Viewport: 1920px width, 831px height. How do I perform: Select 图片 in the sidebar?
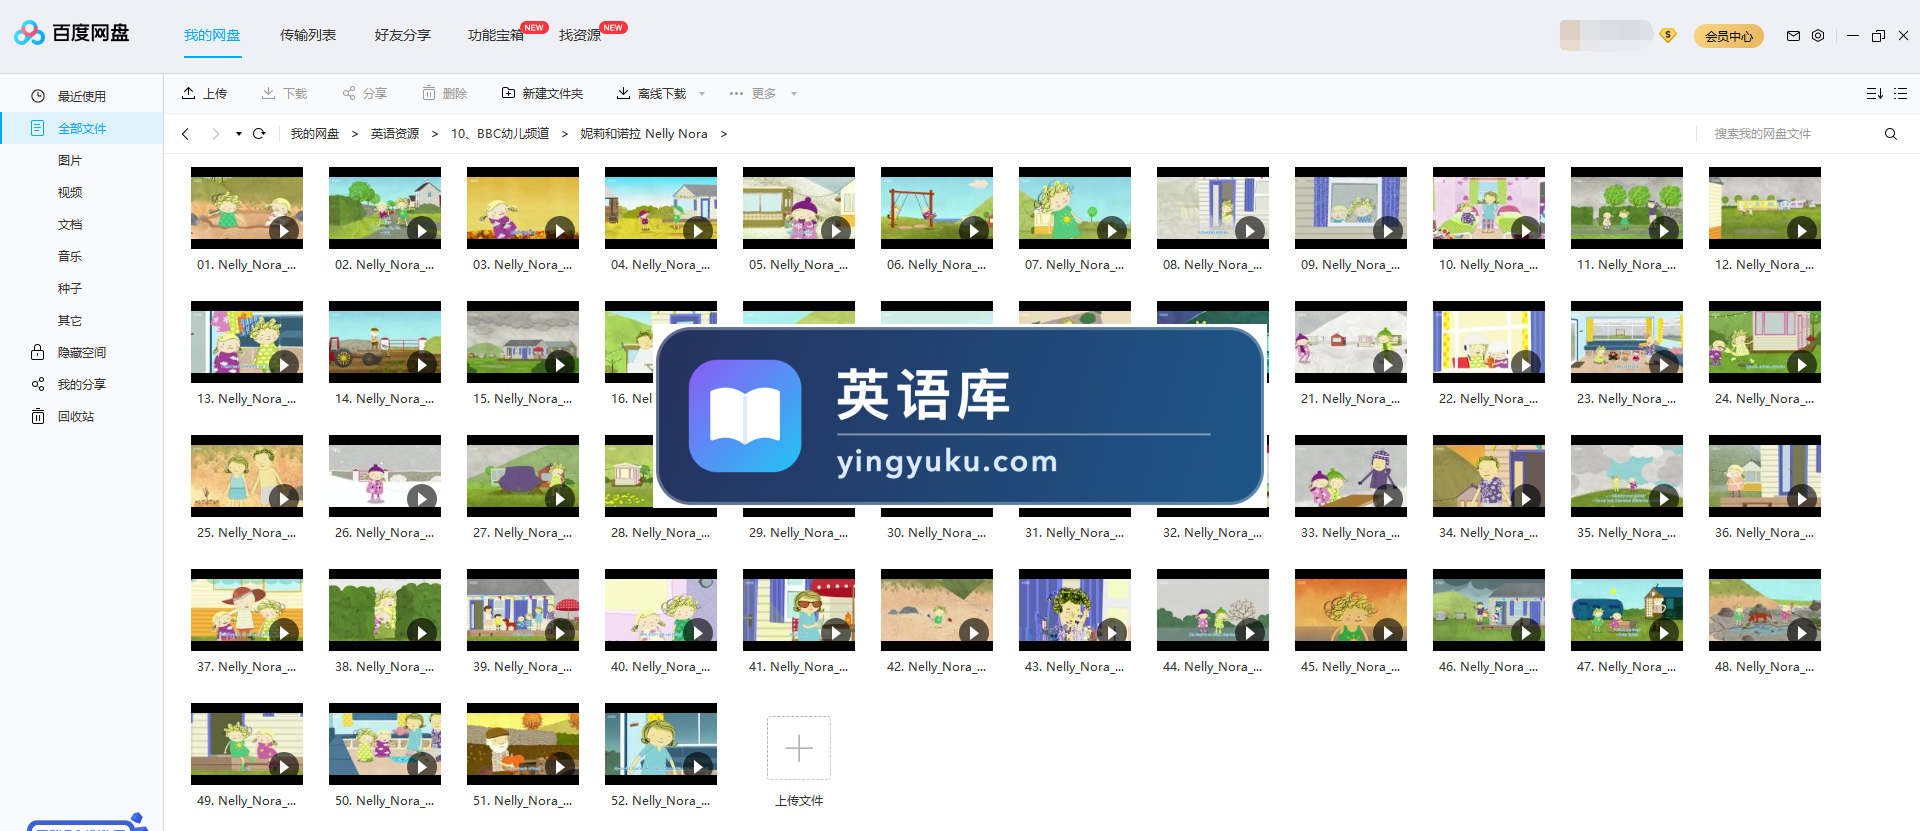(70, 160)
